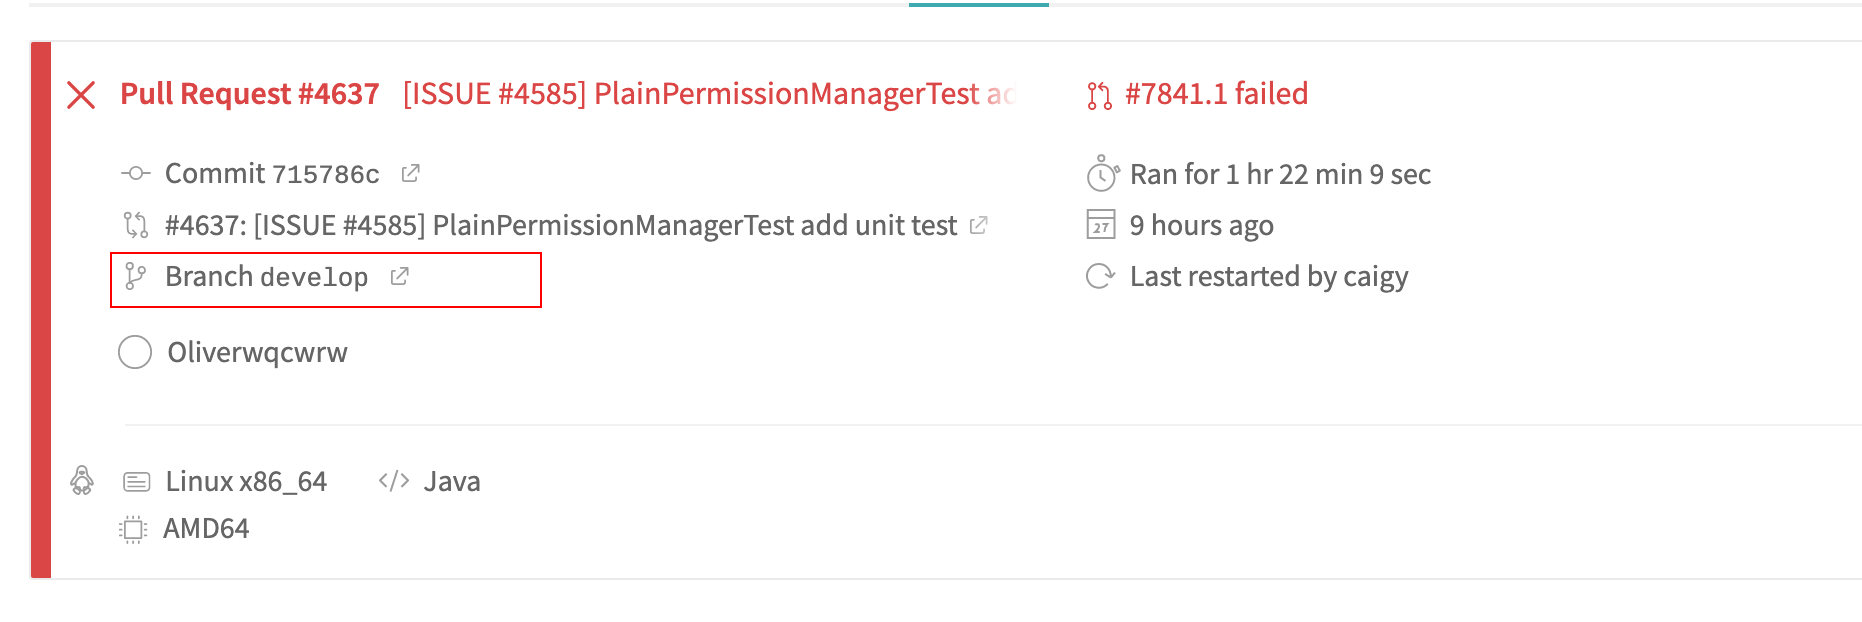Open the Pull Request #4637 title
The height and width of the screenshot is (622, 1862).
pyautogui.click(x=250, y=94)
